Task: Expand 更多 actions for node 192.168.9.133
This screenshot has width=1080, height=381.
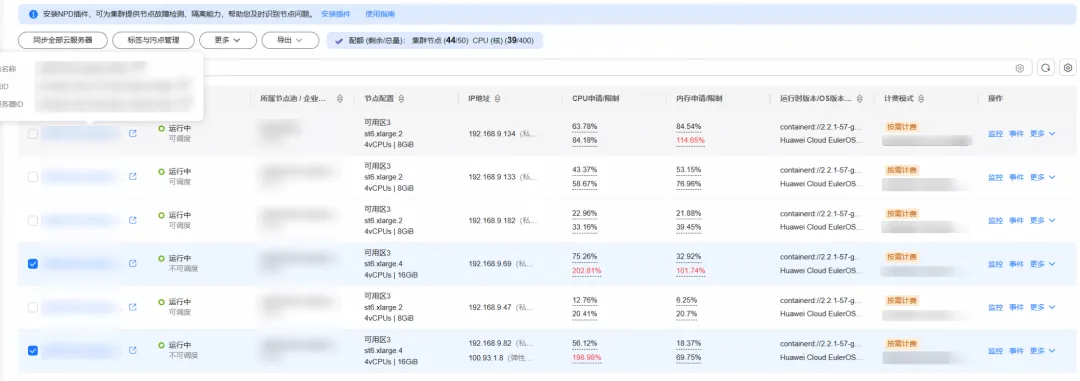Action: (x=1042, y=177)
